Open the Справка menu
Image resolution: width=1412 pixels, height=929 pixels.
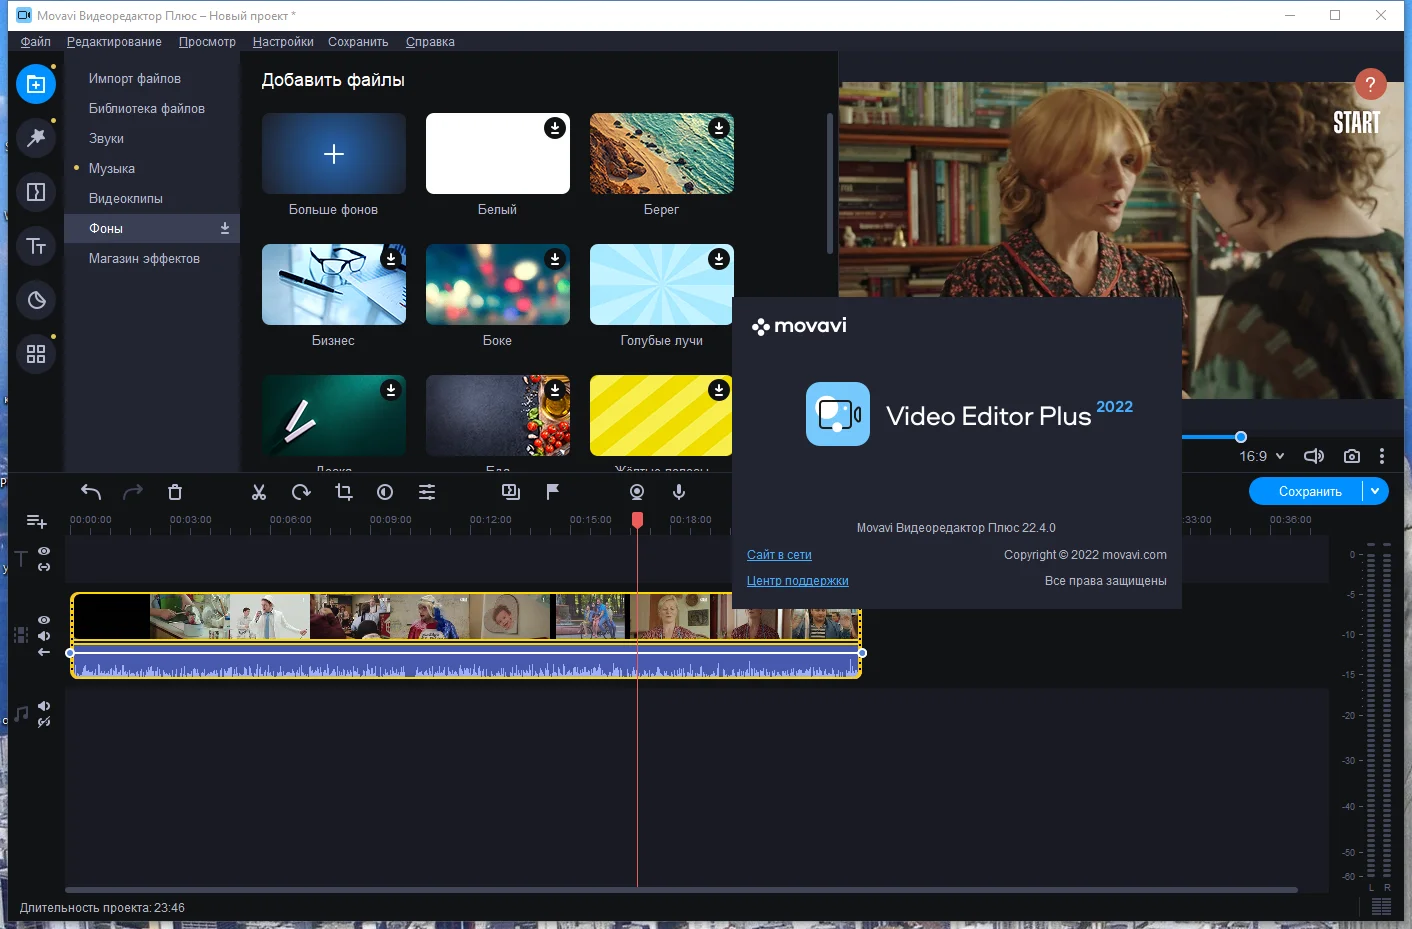click(x=430, y=42)
